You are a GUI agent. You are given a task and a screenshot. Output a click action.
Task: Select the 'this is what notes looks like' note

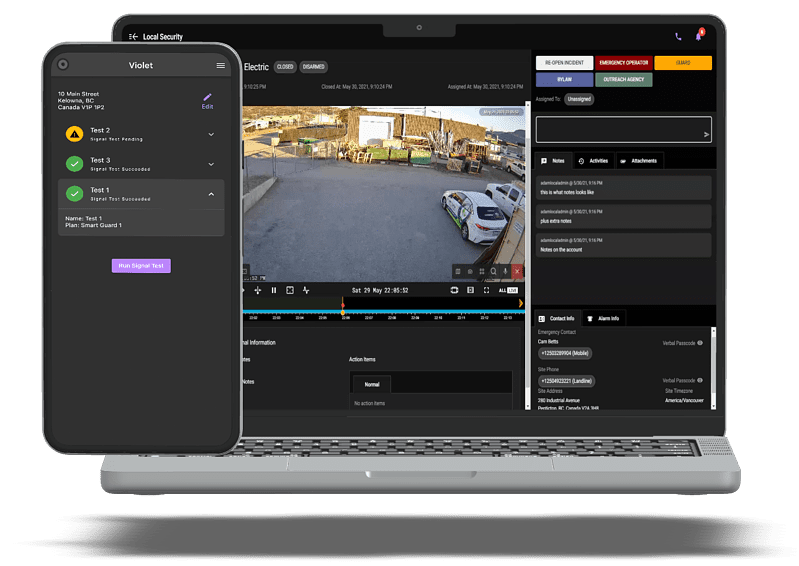click(x=624, y=188)
